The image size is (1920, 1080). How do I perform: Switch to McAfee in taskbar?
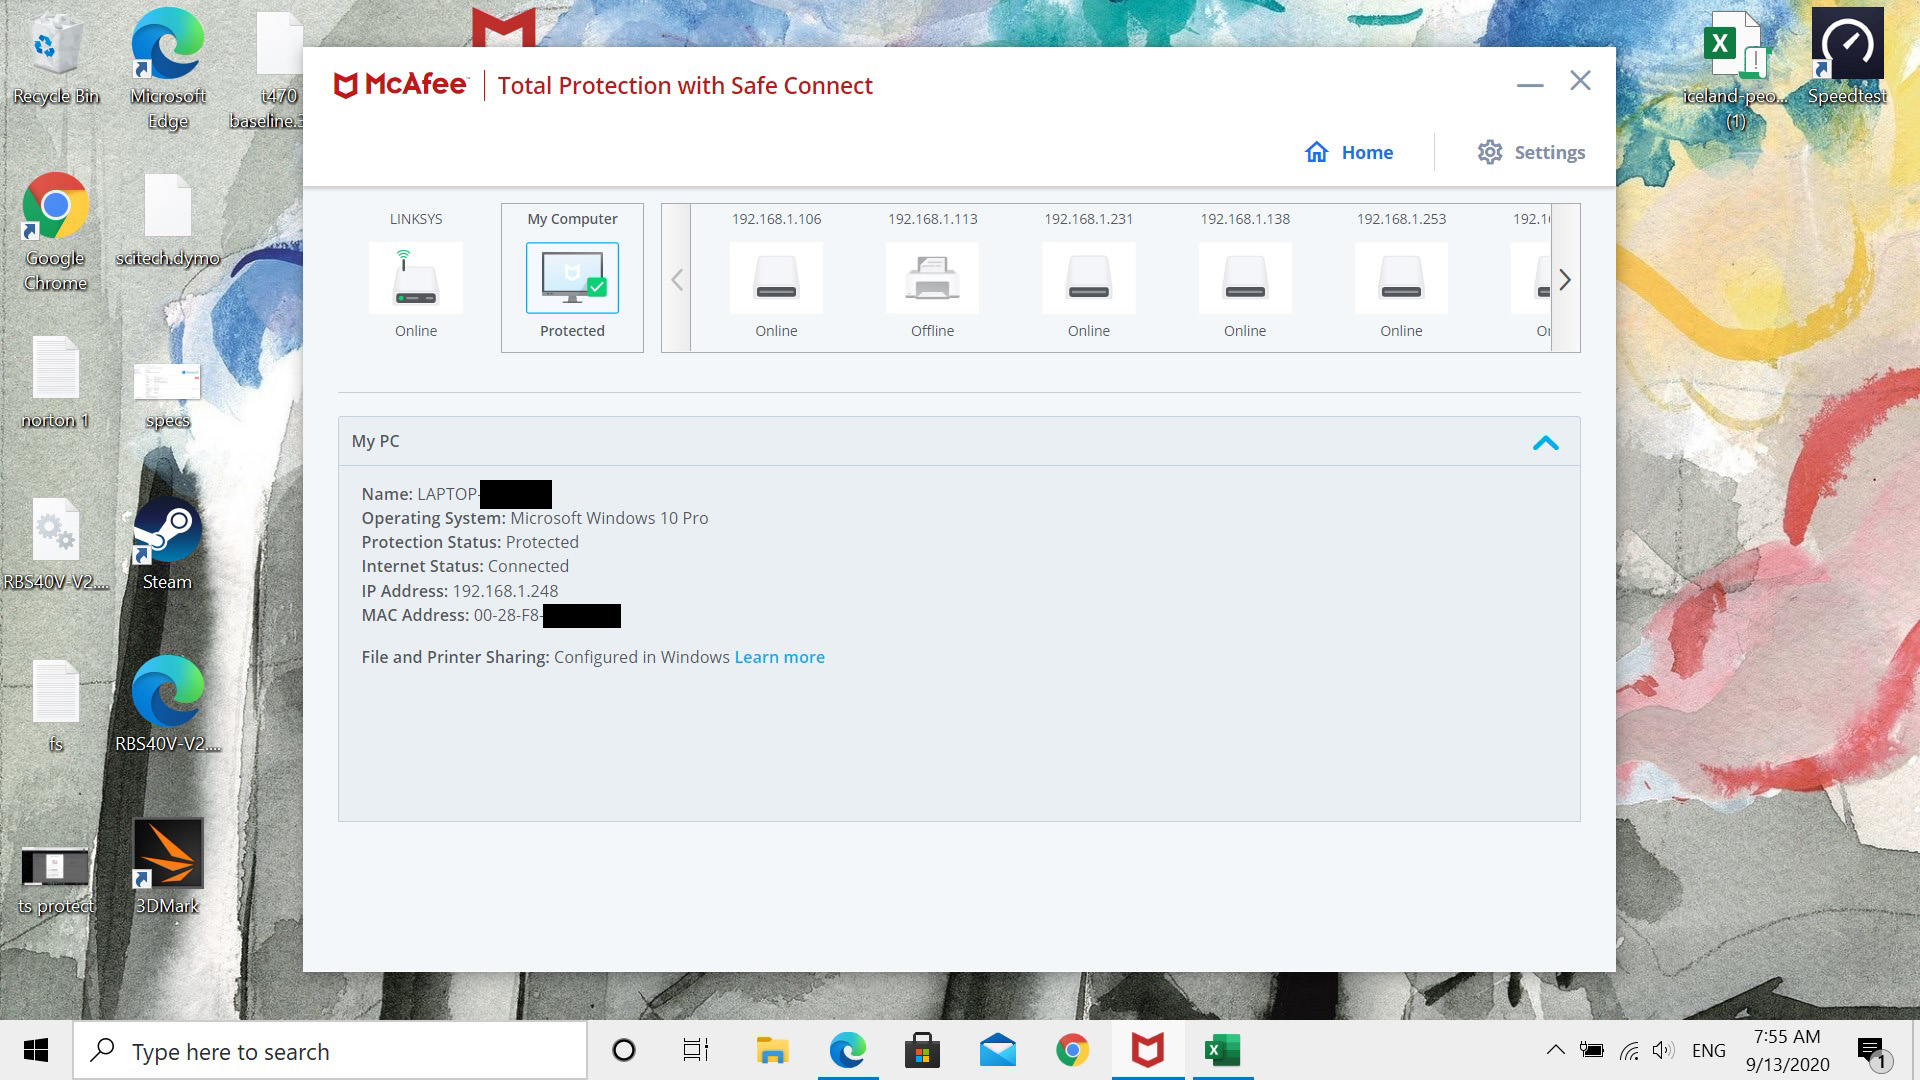pos(1148,1050)
